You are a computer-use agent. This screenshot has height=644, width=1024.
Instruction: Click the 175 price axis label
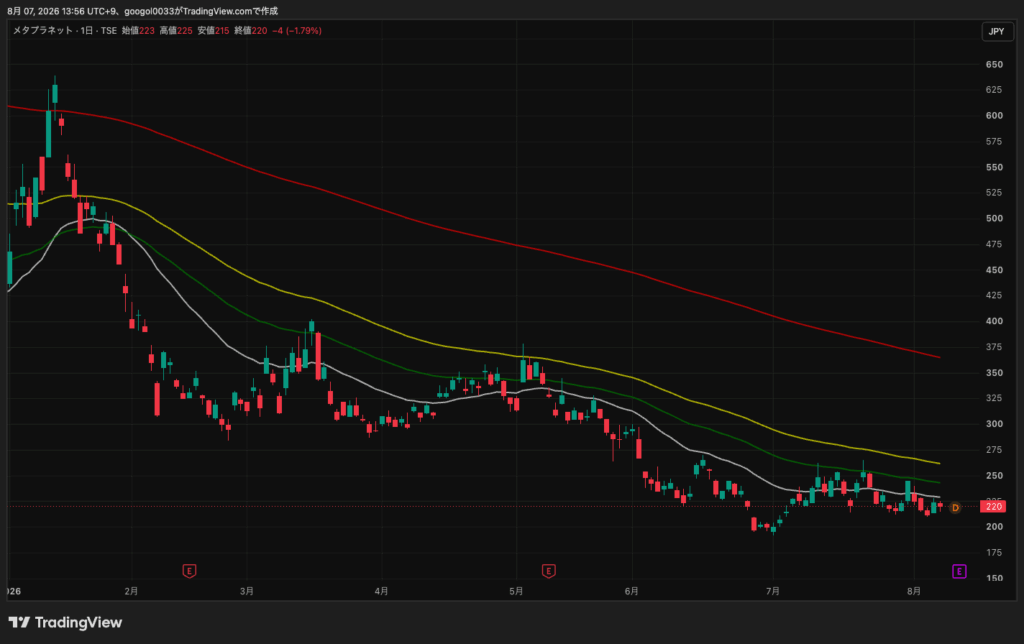pos(994,553)
